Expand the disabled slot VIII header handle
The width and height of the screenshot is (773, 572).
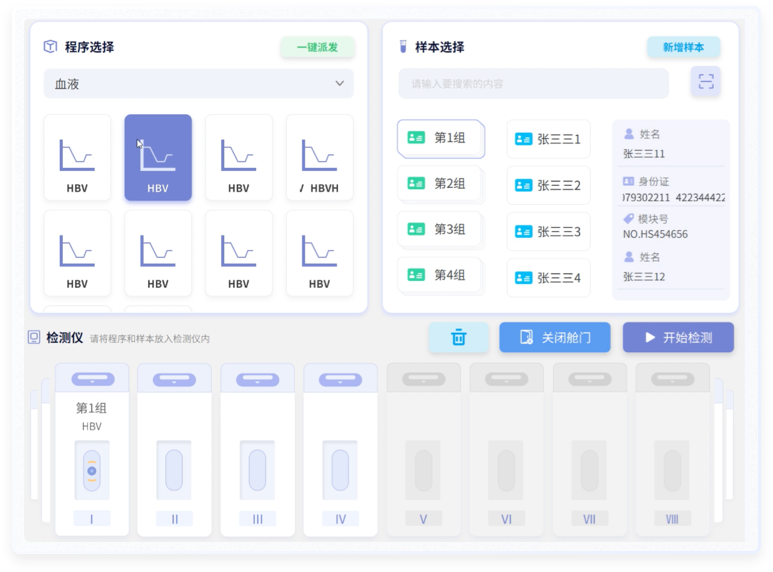point(672,379)
